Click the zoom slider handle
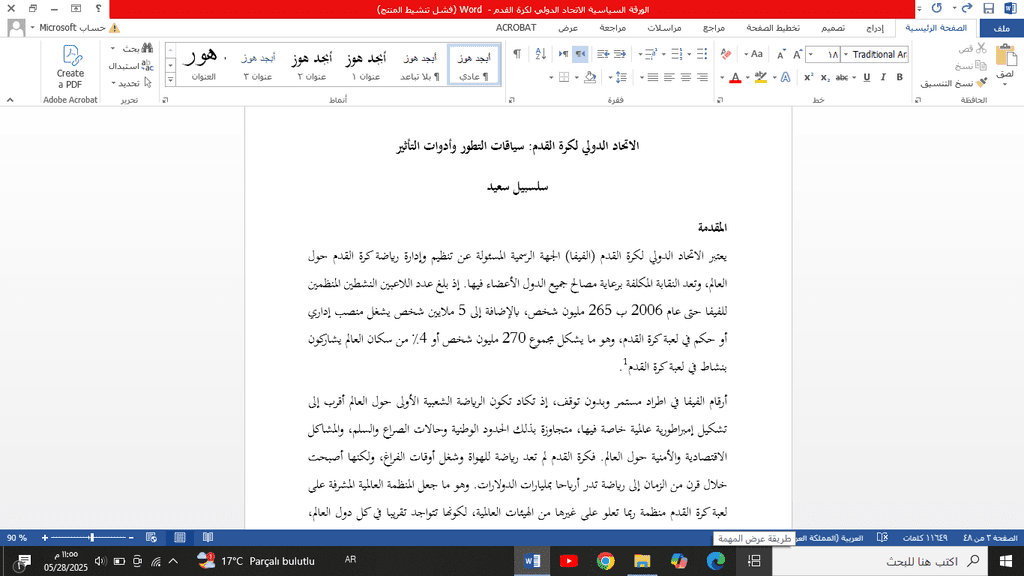The height and width of the screenshot is (576, 1024). click(92, 537)
